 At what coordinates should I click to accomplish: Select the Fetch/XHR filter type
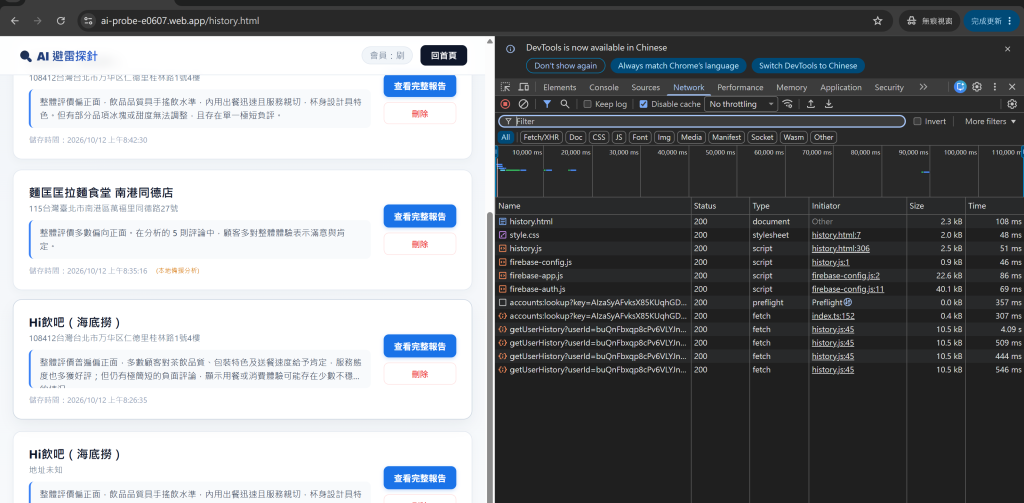pos(541,137)
